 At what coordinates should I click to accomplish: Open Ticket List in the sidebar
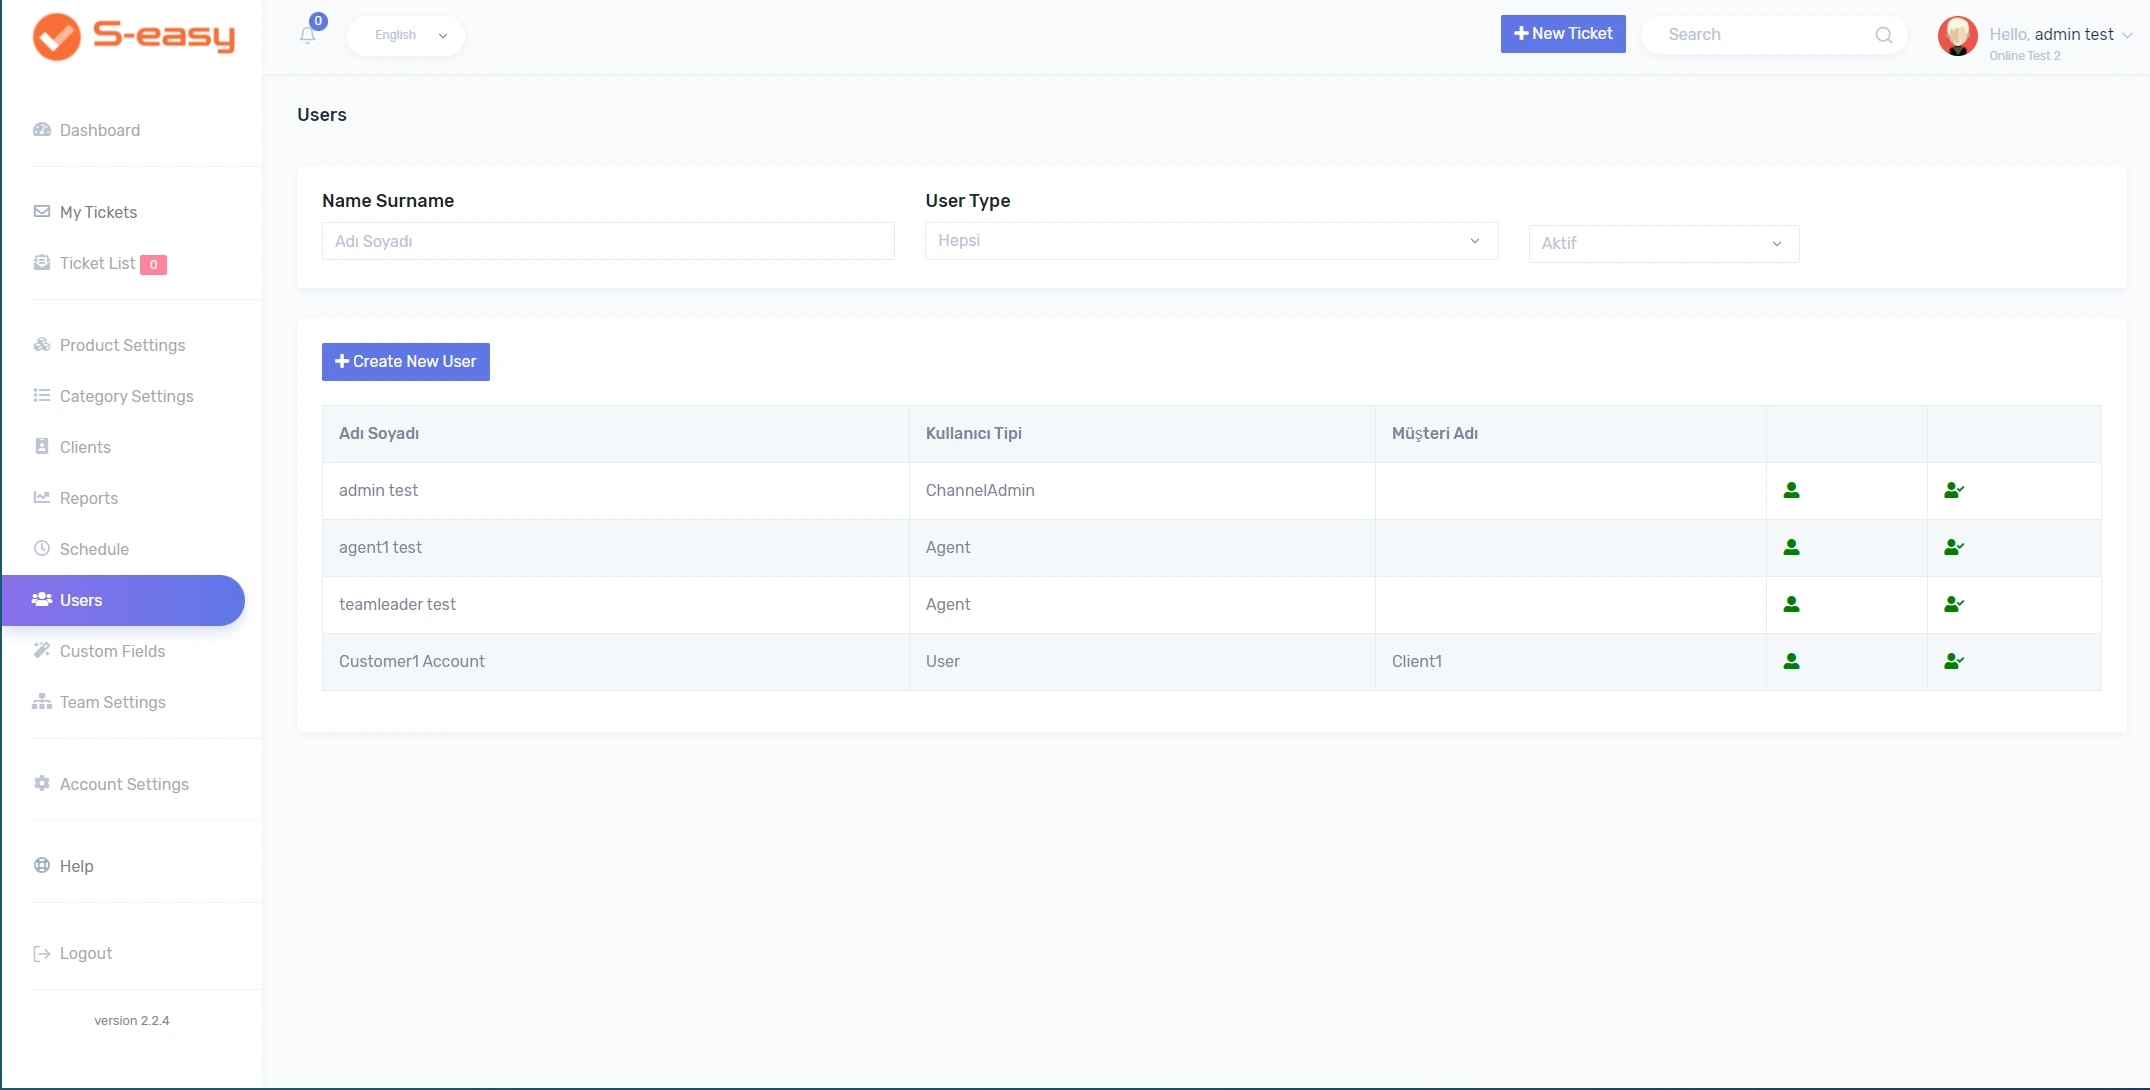click(97, 263)
